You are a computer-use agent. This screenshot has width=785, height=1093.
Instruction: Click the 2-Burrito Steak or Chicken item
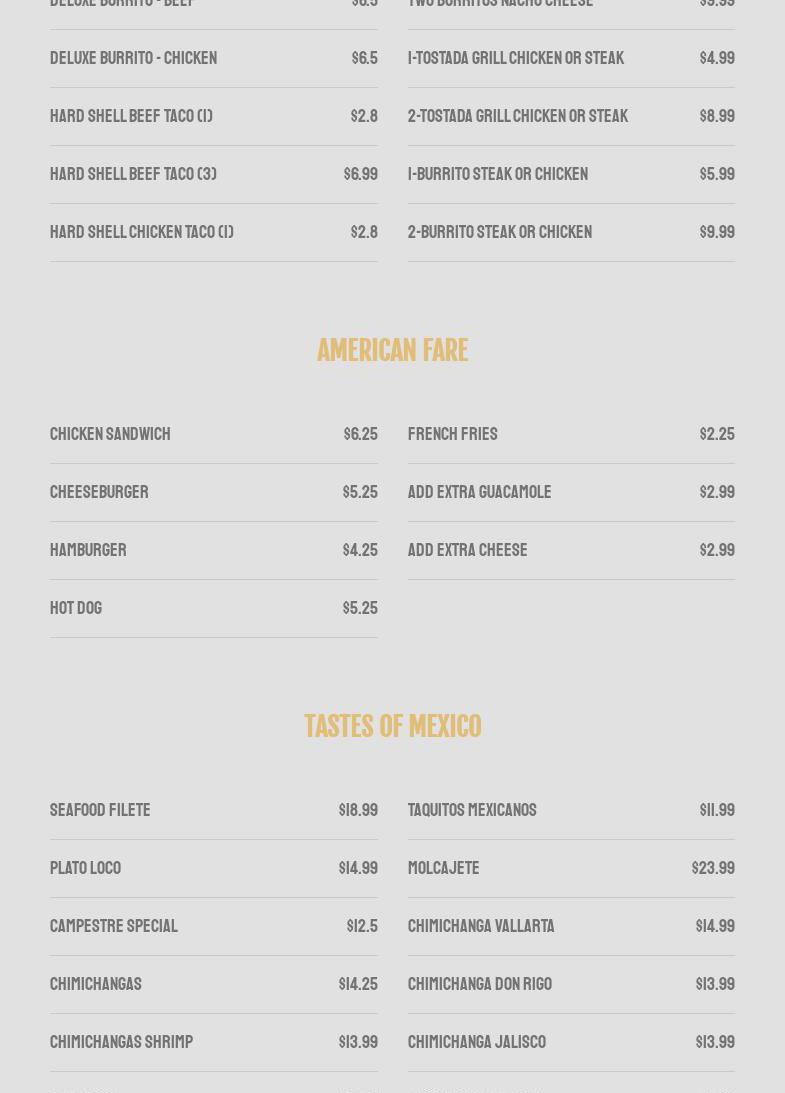[x=500, y=232]
